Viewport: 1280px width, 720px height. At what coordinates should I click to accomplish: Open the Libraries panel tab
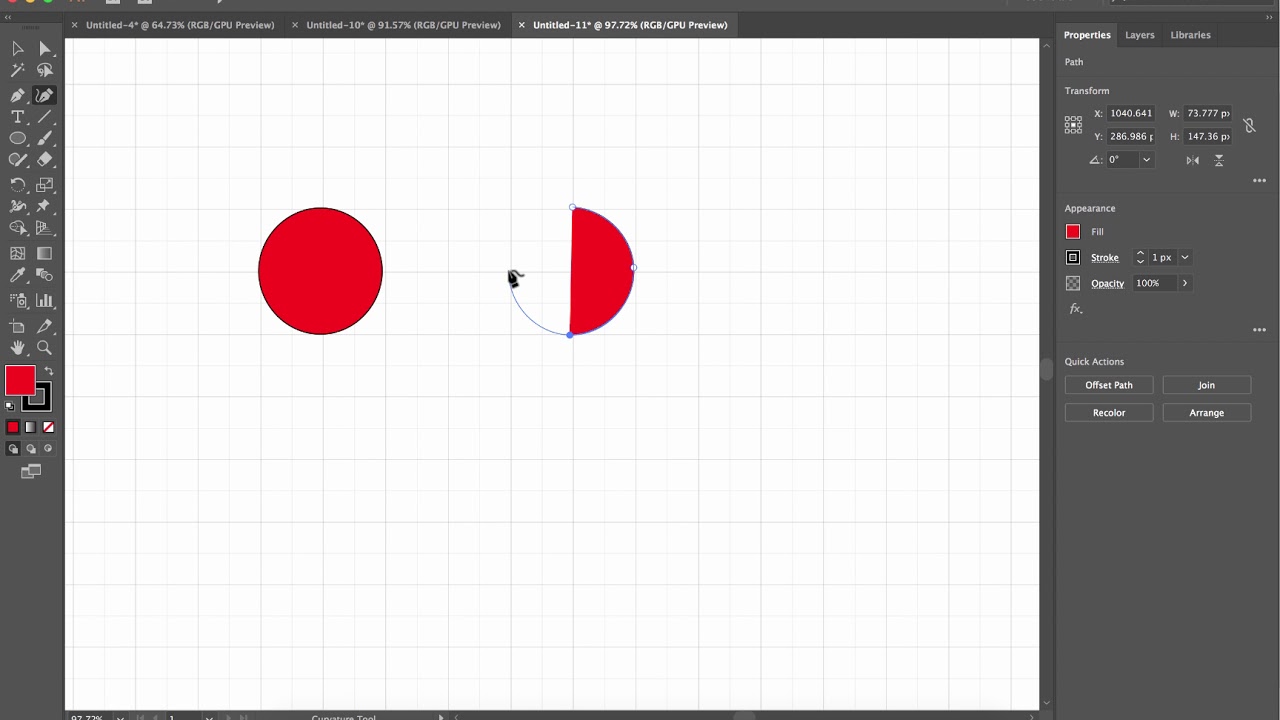click(1190, 35)
